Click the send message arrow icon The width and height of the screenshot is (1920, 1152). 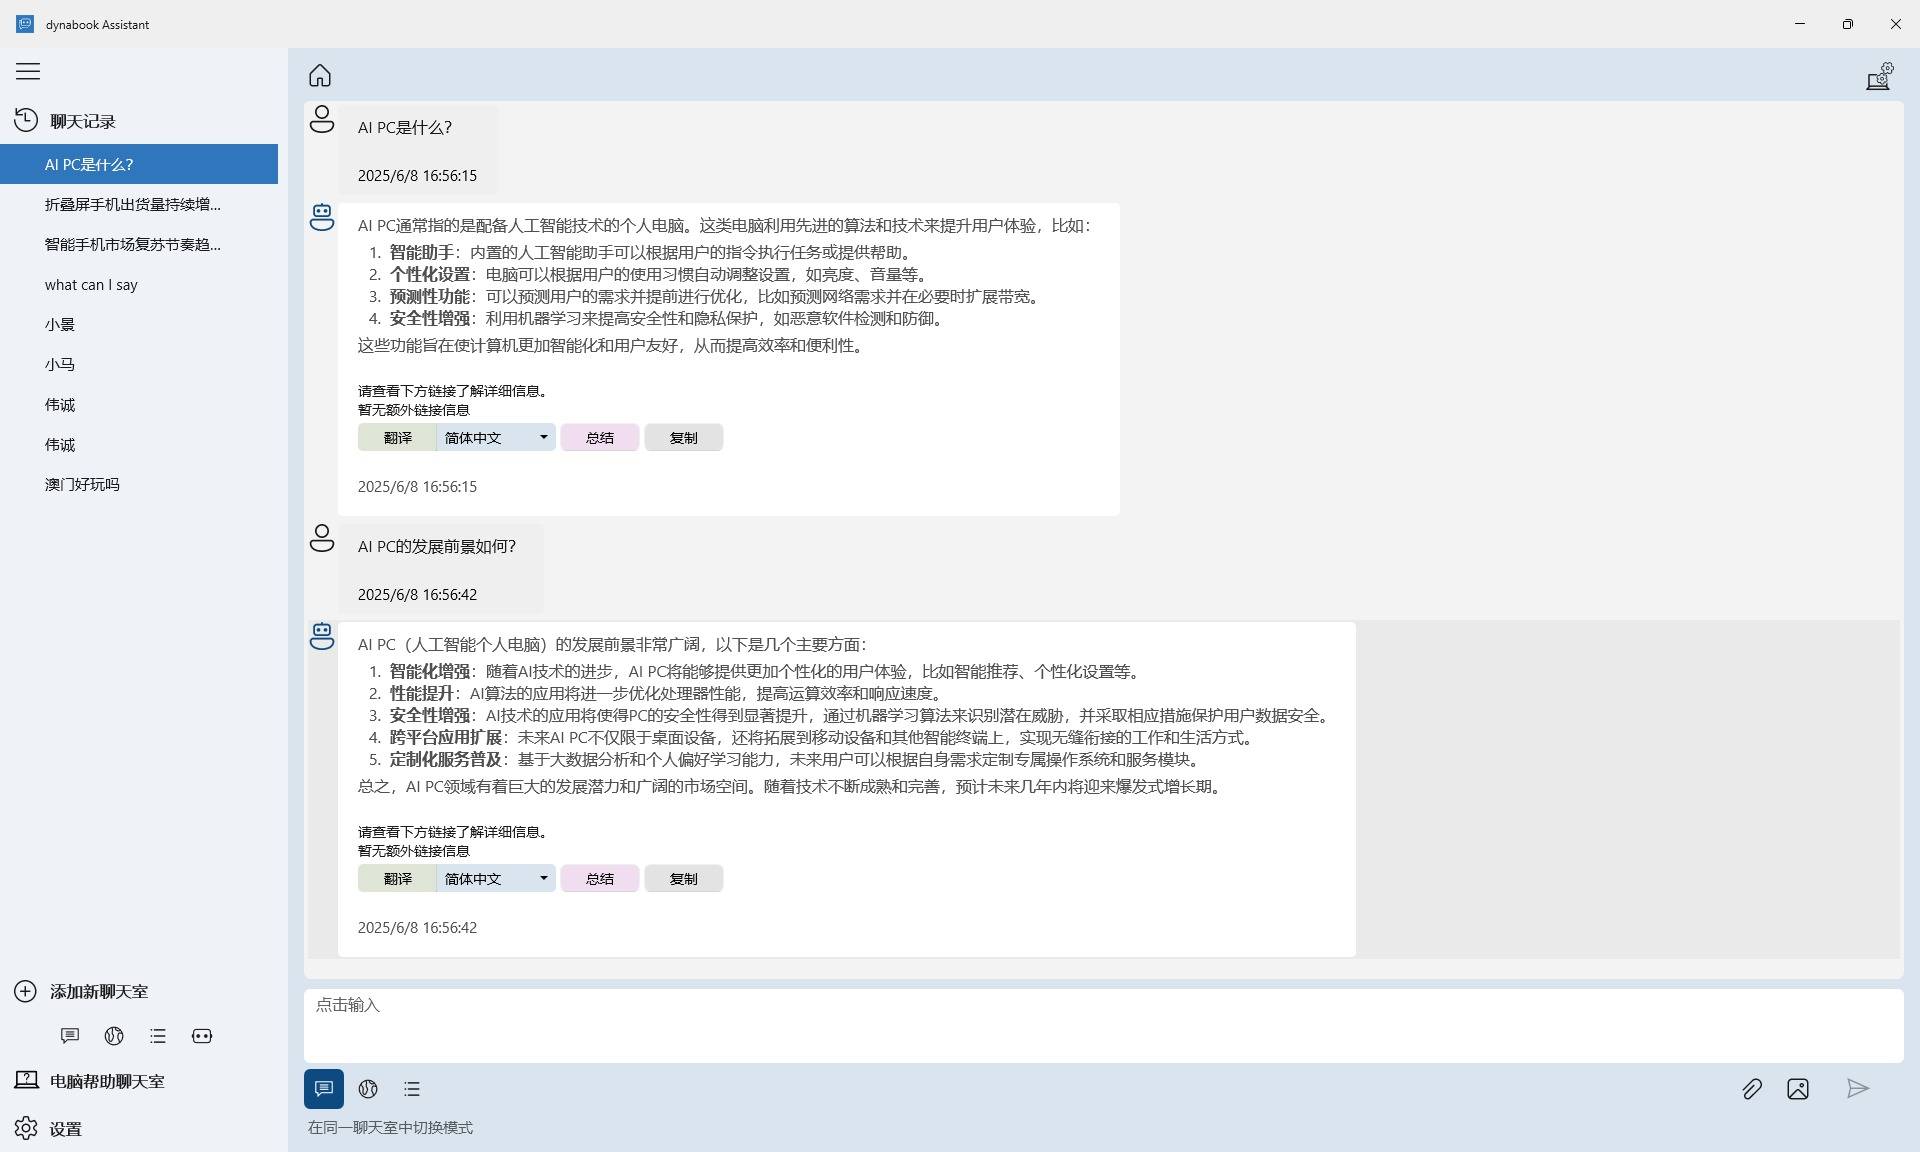pos(1857,1089)
